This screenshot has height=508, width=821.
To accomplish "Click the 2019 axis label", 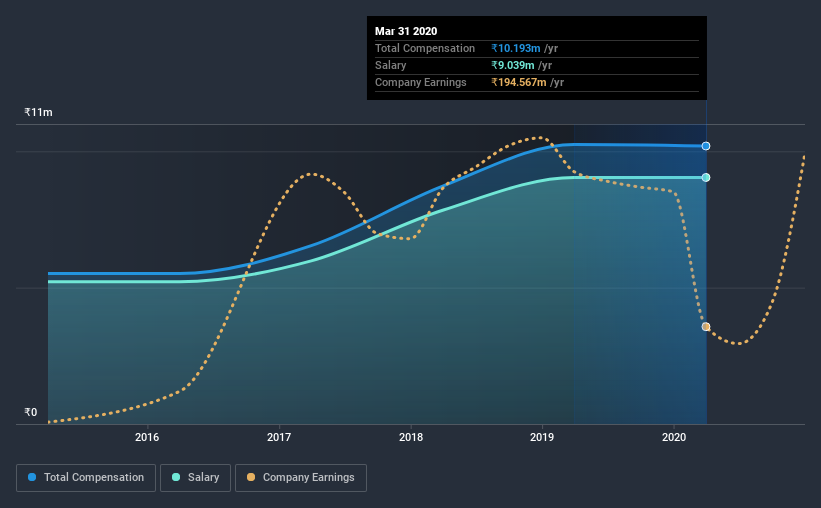I will click(x=542, y=437).
